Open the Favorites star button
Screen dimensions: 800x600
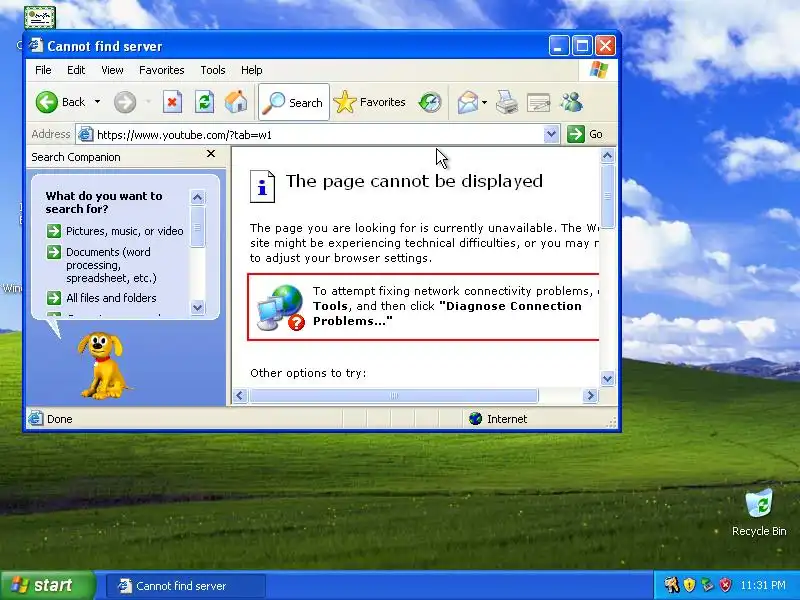point(369,102)
